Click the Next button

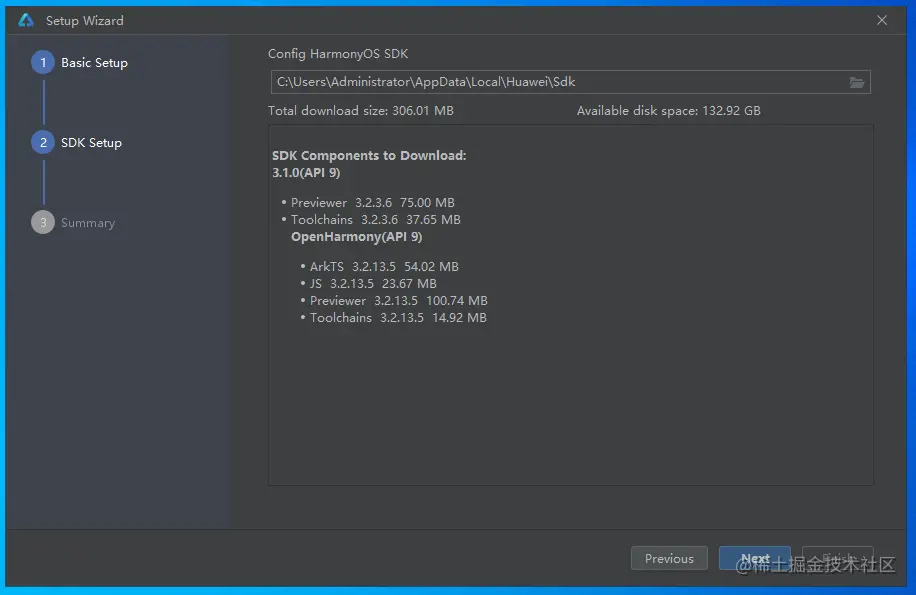tap(755, 558)
